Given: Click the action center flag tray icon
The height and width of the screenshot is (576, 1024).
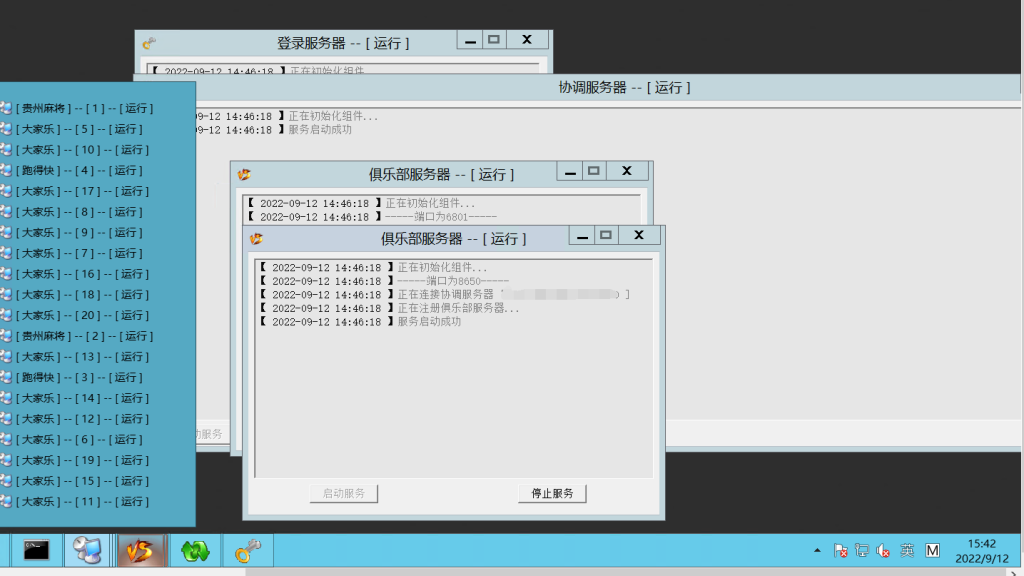Looking at the screenshot, I should [841, 551].
